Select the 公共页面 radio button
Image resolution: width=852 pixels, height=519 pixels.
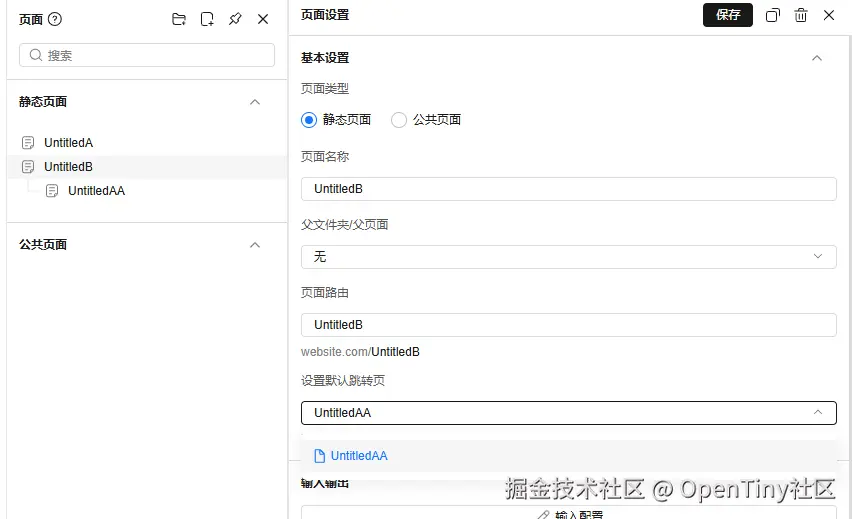[399, 120]
